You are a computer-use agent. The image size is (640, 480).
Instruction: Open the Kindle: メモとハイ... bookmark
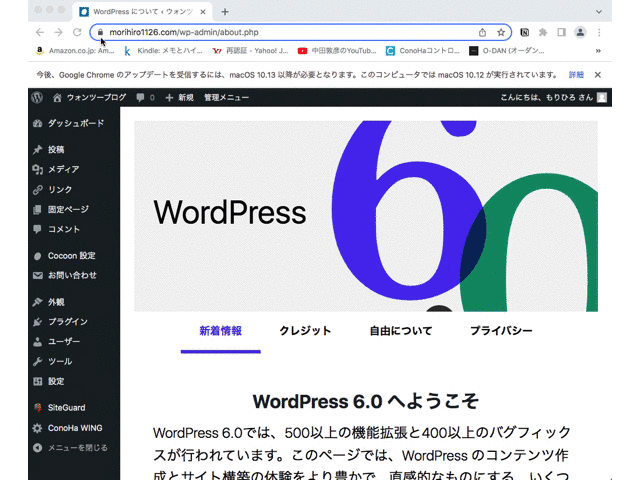tap(163, 51)
